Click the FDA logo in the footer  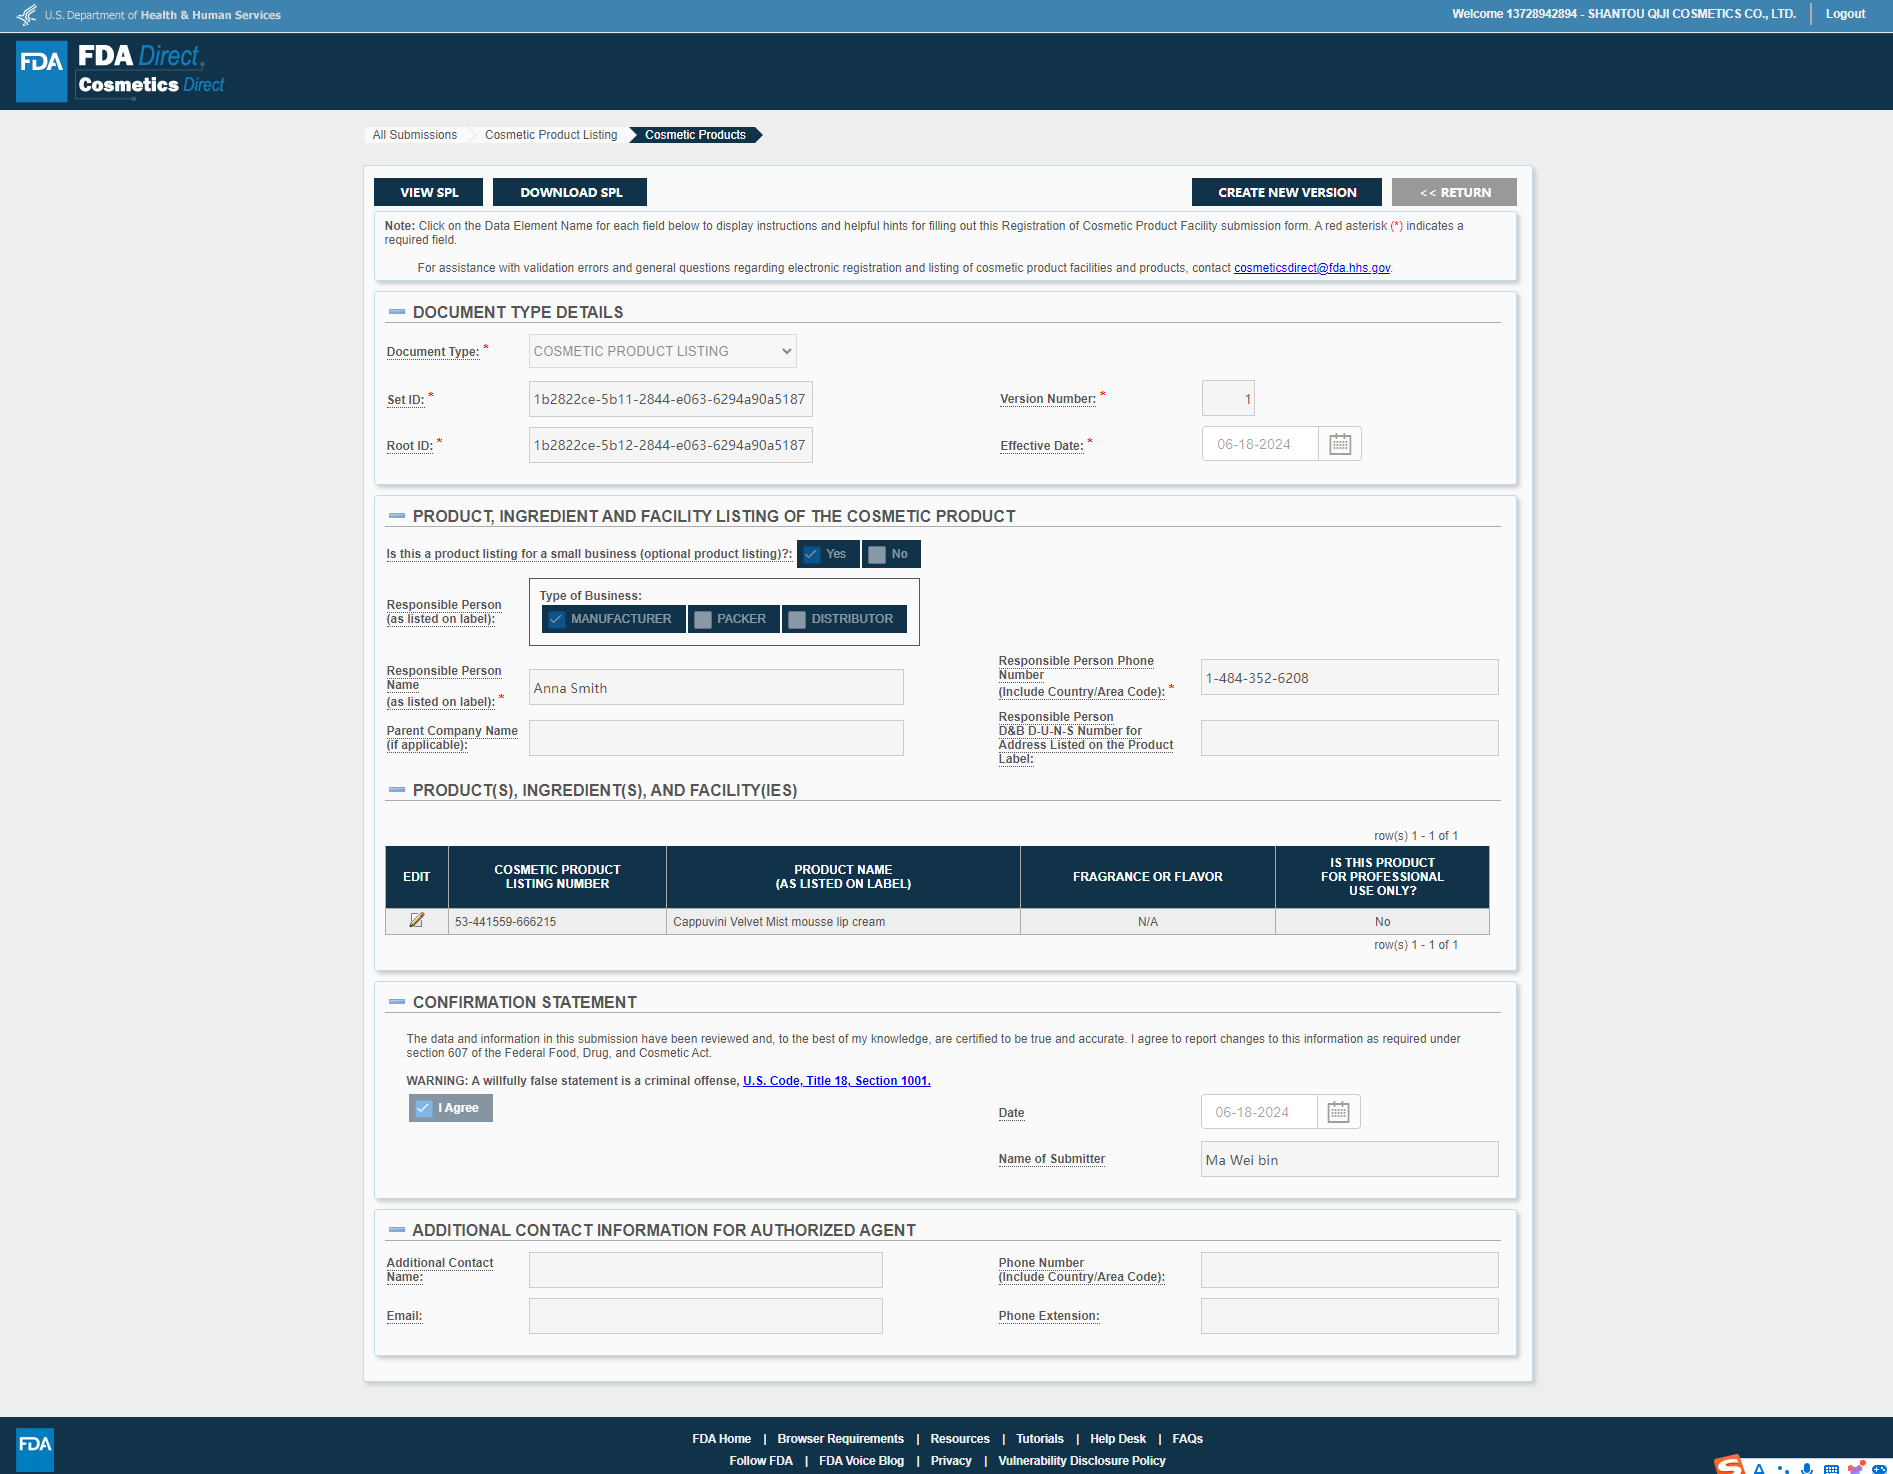click(x=35, y=1447)
